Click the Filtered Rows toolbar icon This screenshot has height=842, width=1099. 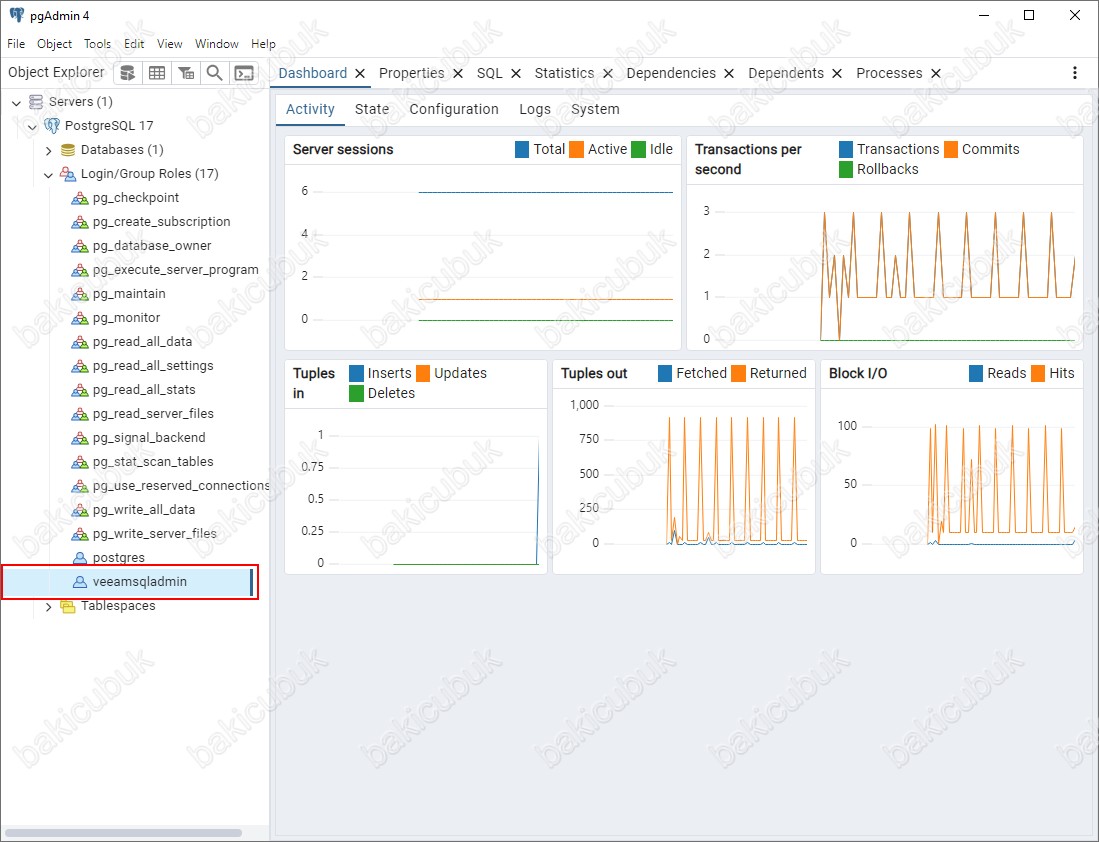point(186,73)
